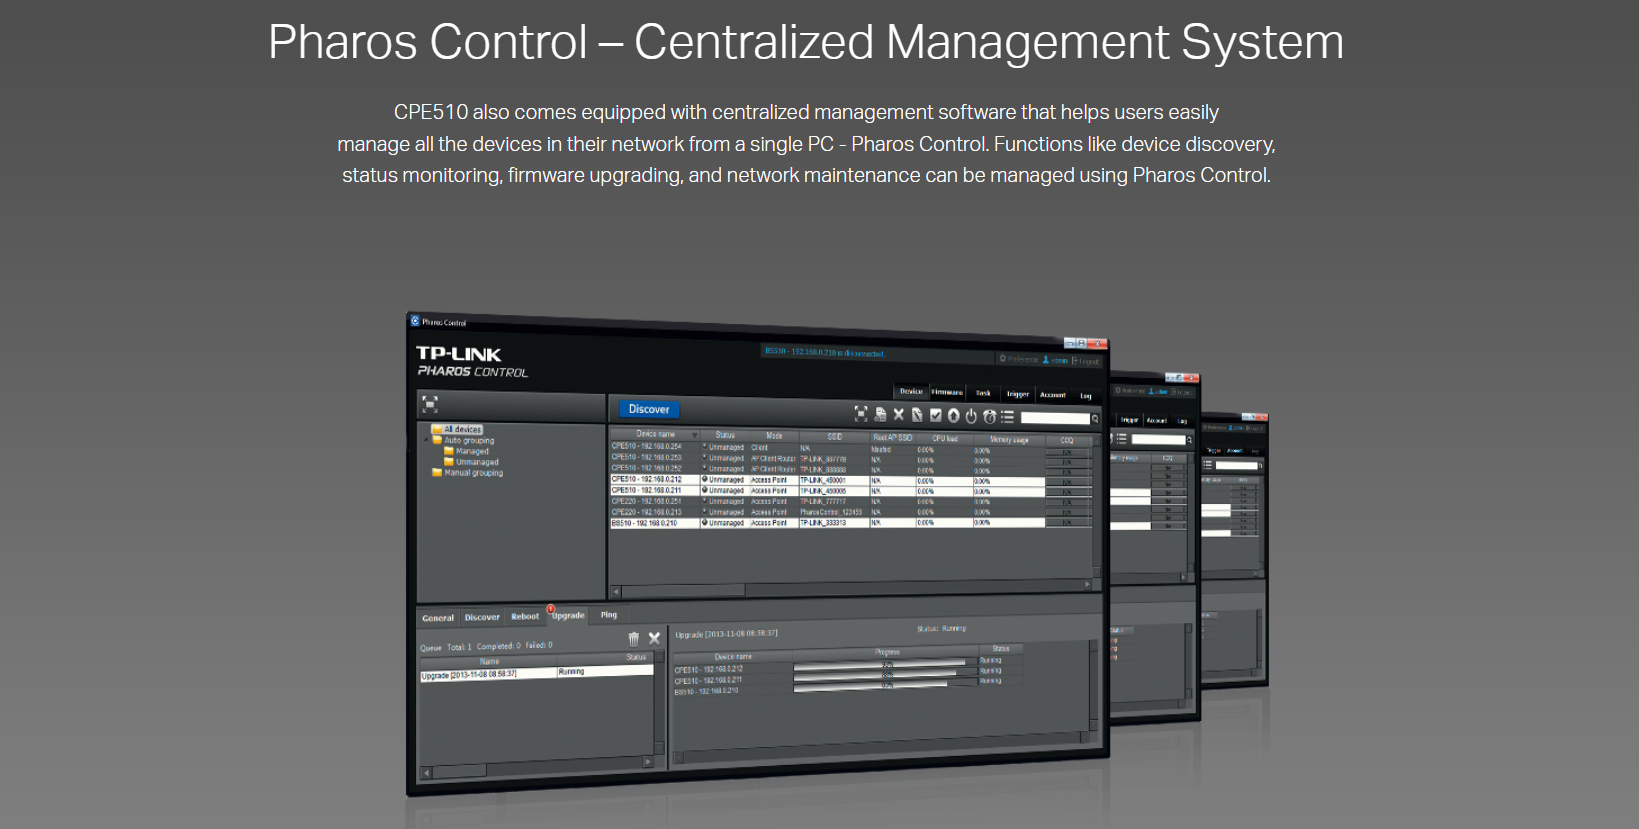Image resolution: width=1639 pixels, height=829 pixels.
Task: Switch to the Trigger tab
Action: 1017,394
